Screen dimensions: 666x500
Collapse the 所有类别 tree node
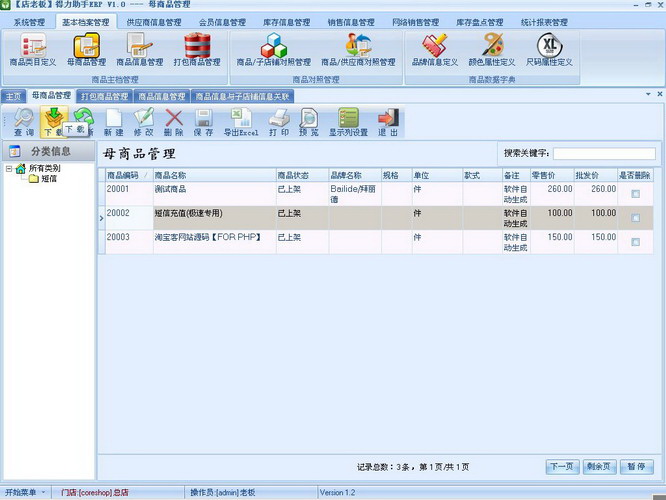[x=8, y=169]
